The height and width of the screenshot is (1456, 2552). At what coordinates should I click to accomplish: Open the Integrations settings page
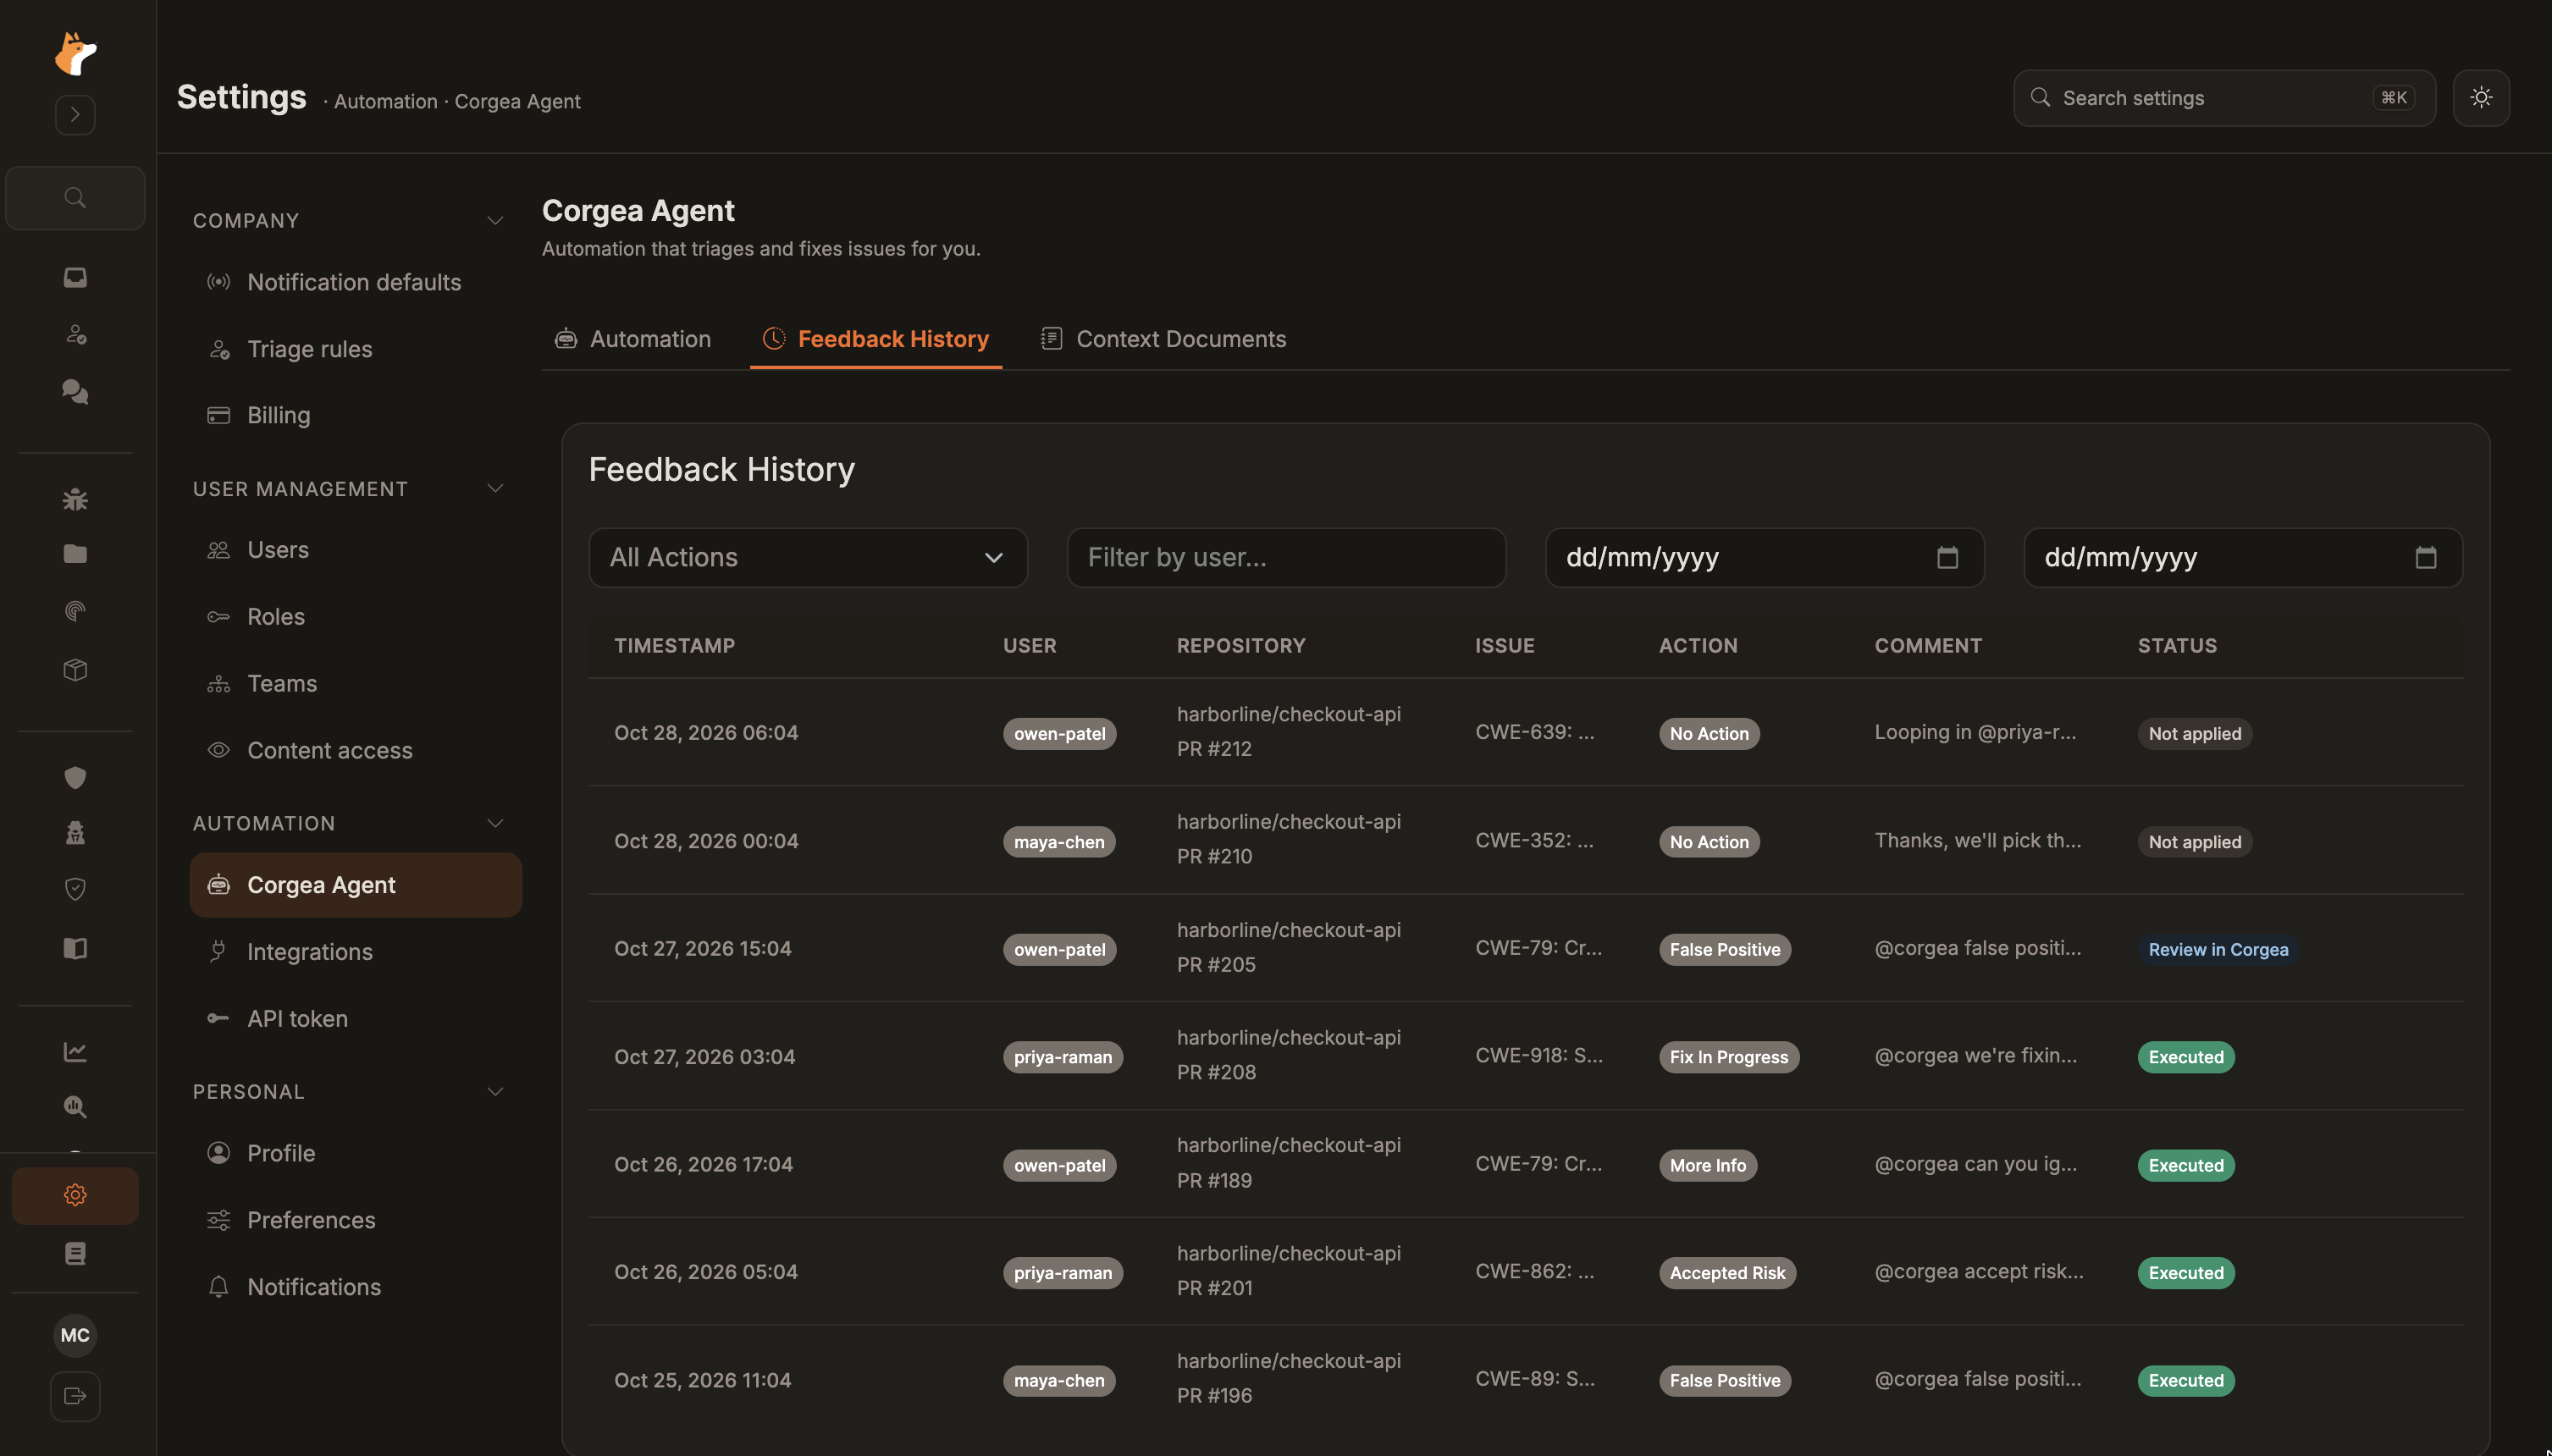coord(355,951)
